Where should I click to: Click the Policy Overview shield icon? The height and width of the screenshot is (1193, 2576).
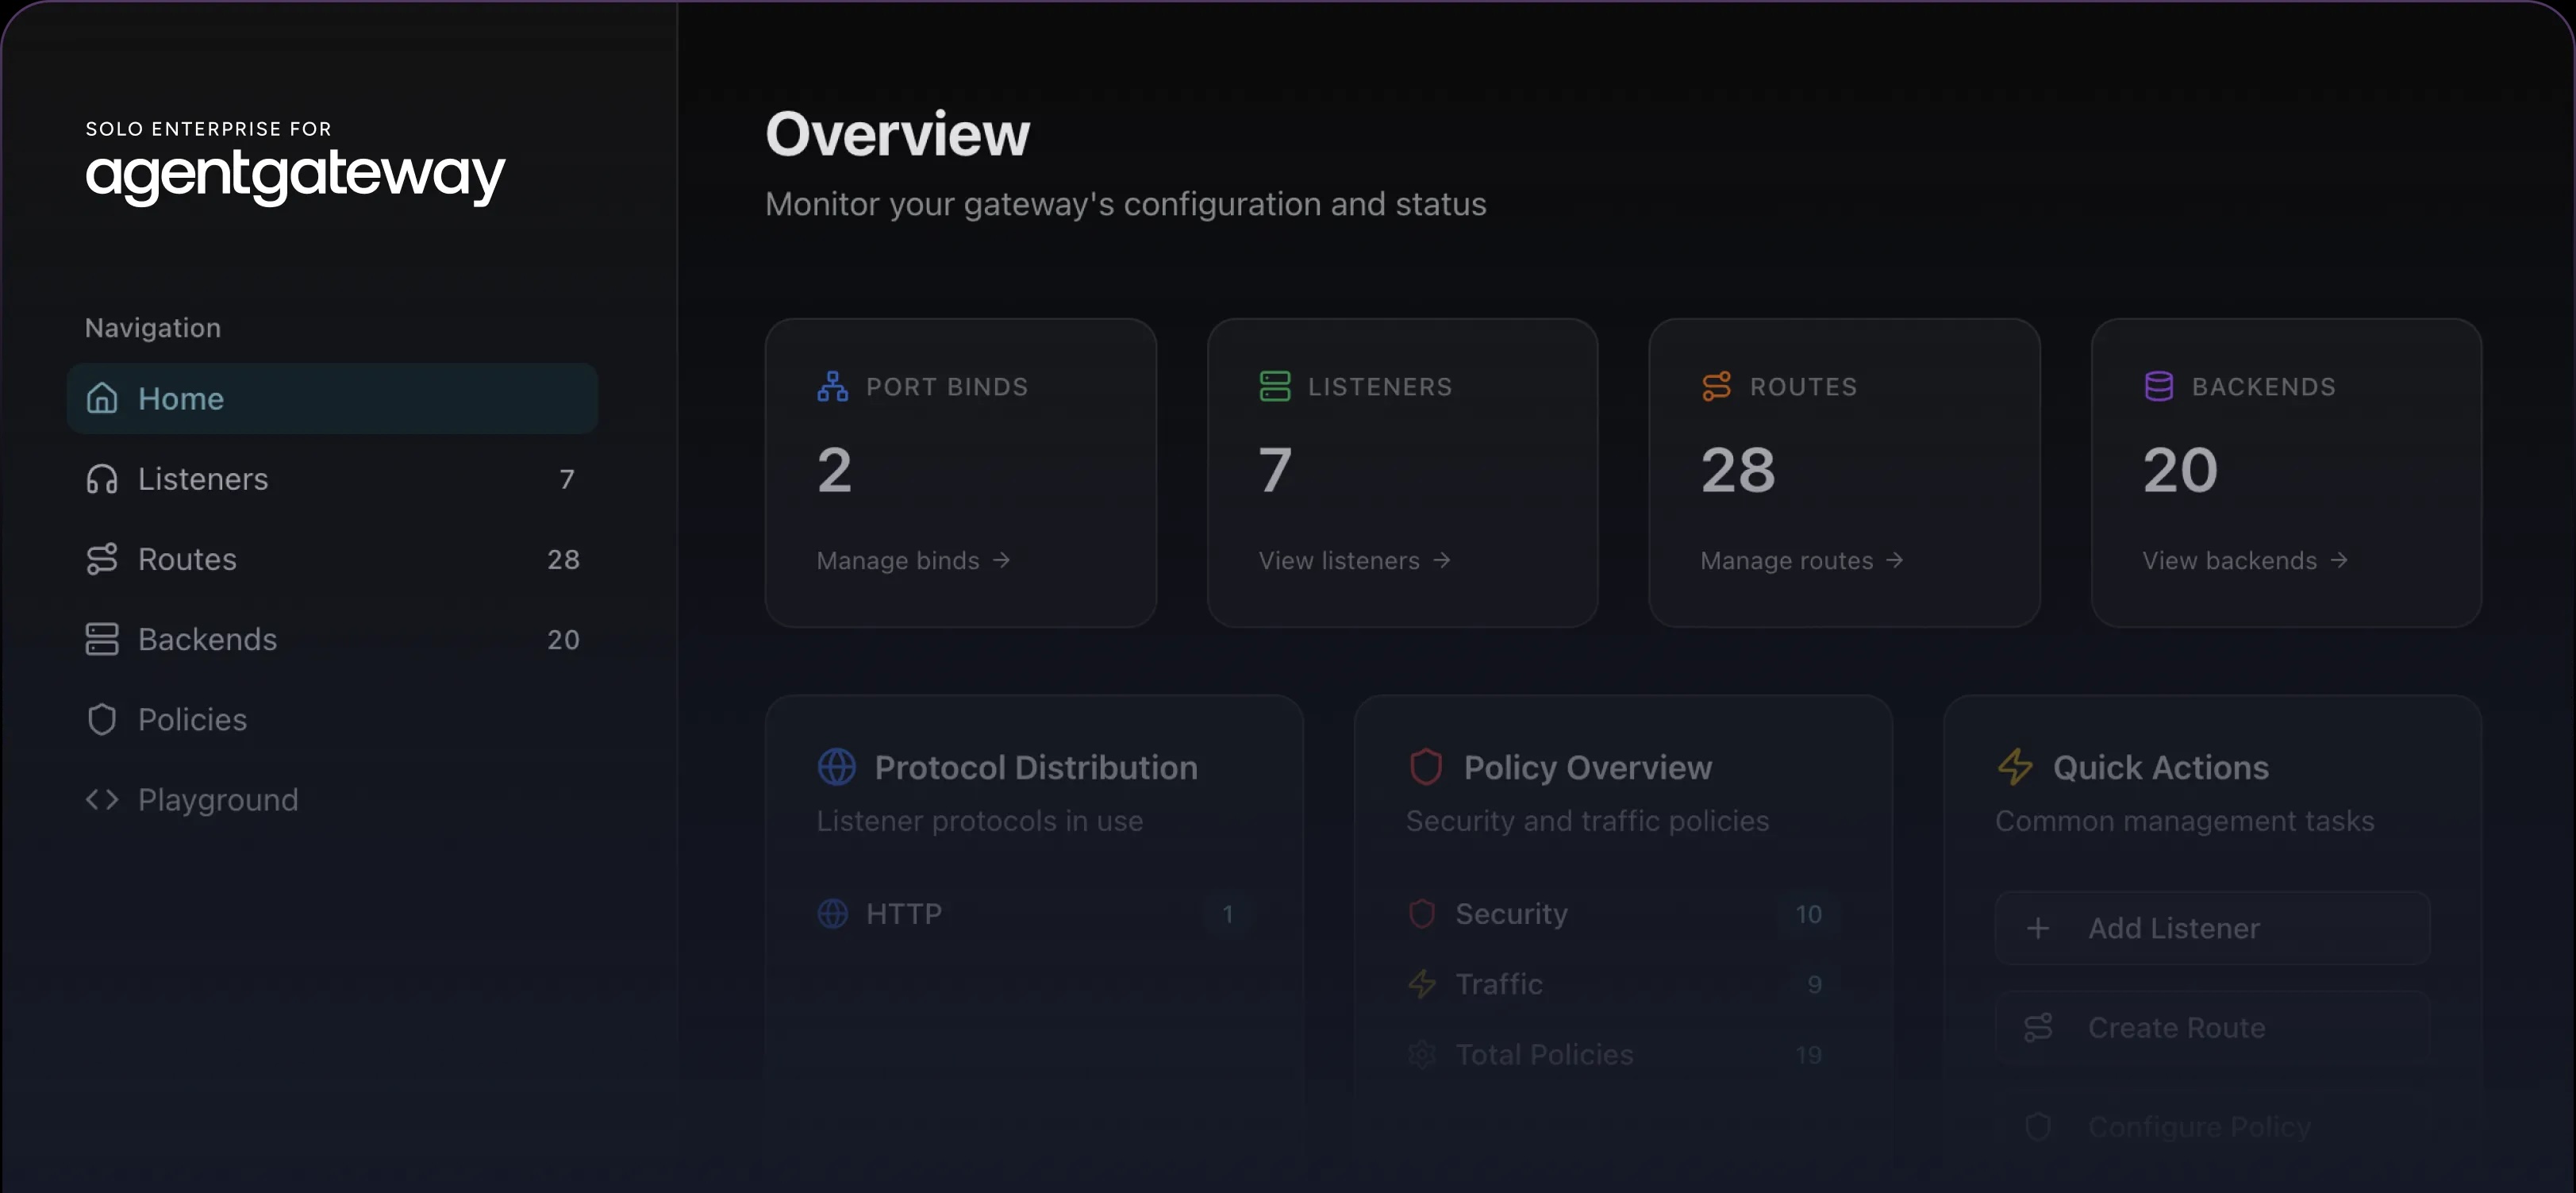[x=1425, y=767]
